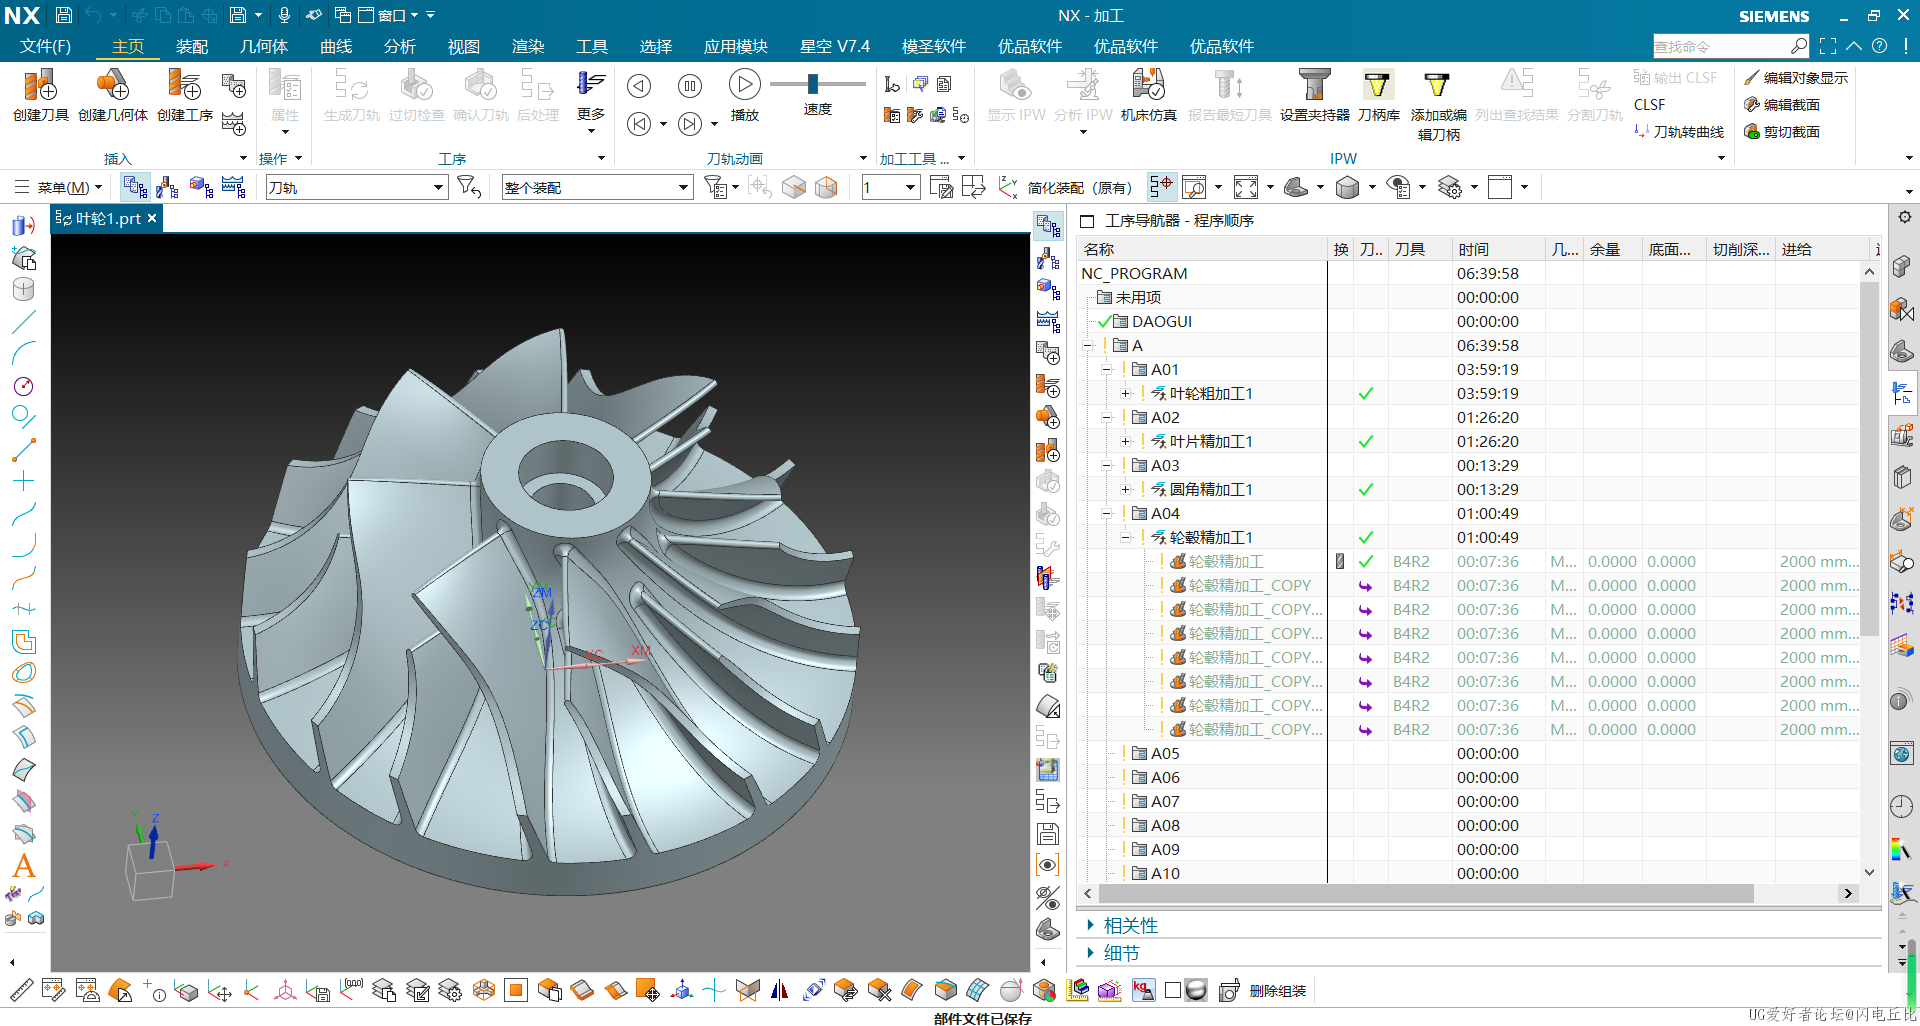
Task: Open the Render (渲染) tab
Action: pos(528,46)
